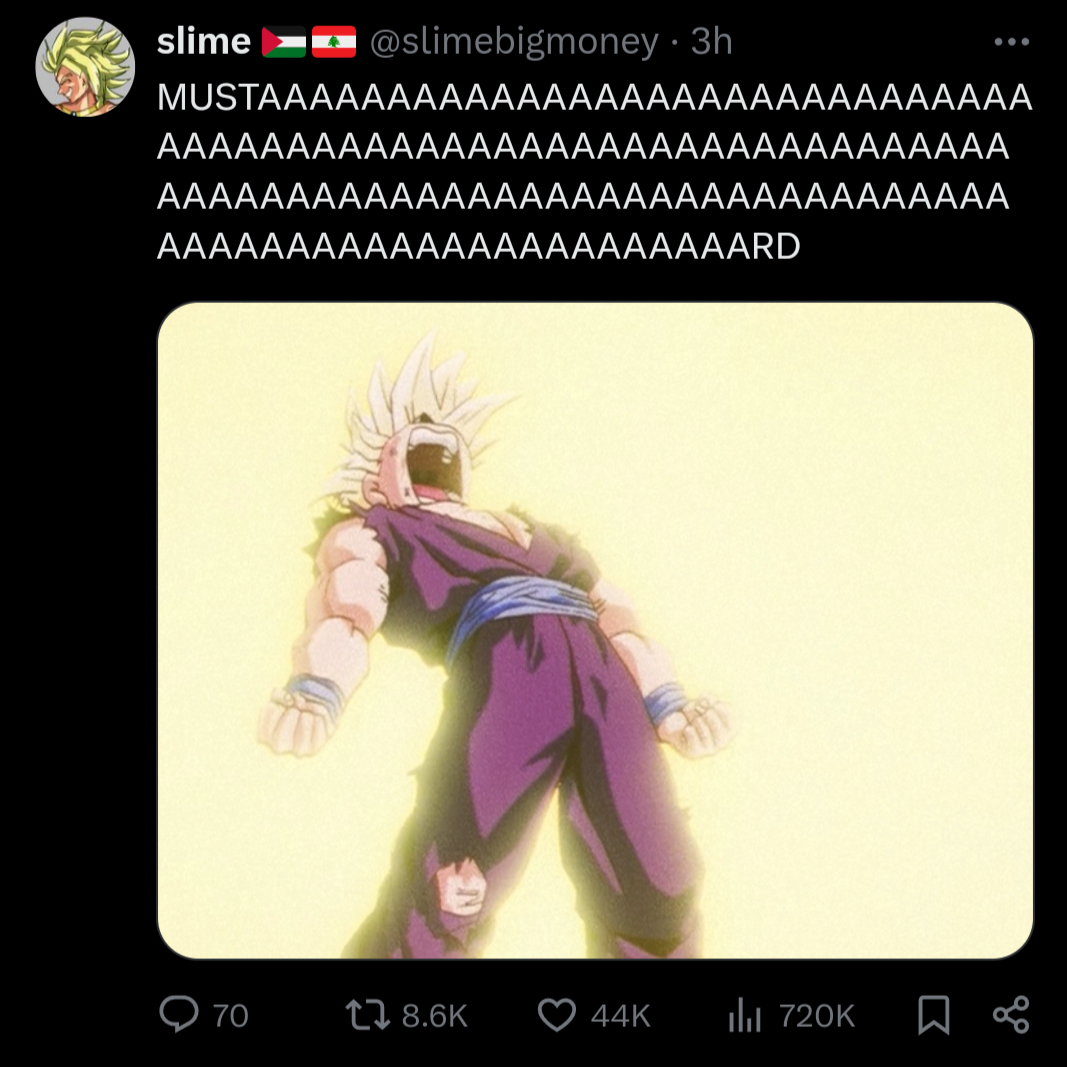The image size is (1067, 1067).
Task: Open the three-dot more options menu
Action: 1011,43
